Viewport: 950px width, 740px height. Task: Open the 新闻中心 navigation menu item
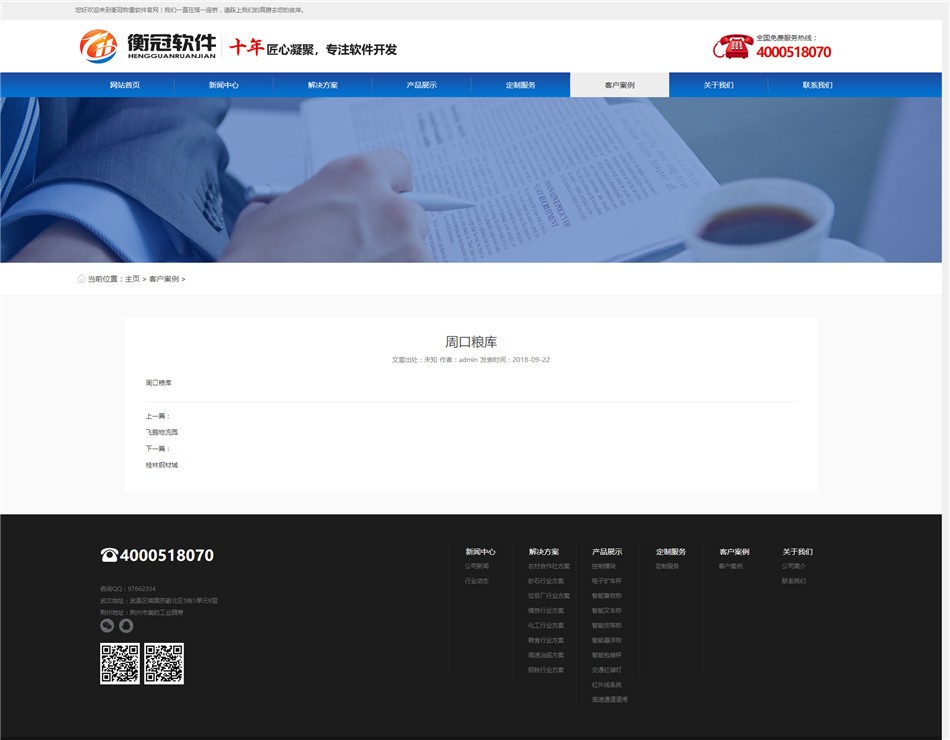coord(222,85)
